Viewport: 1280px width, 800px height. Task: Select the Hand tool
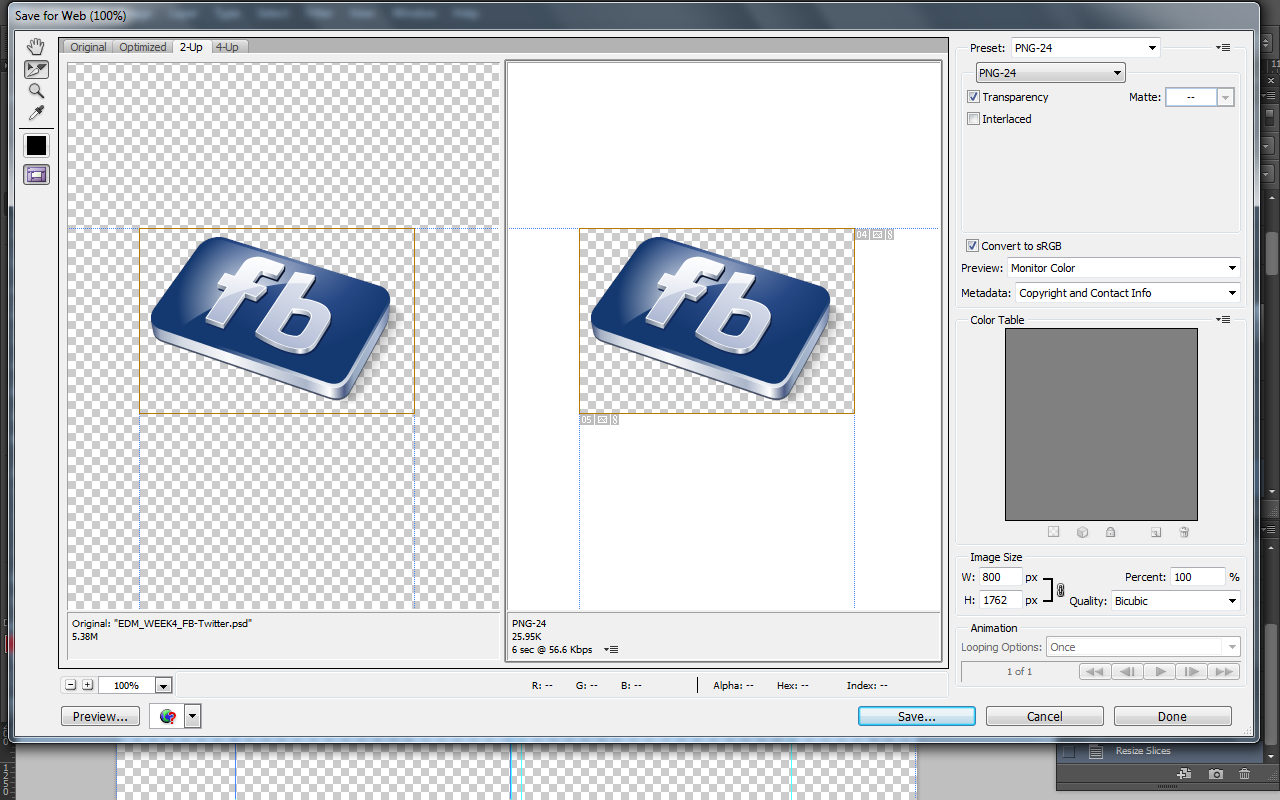[36, 47]
